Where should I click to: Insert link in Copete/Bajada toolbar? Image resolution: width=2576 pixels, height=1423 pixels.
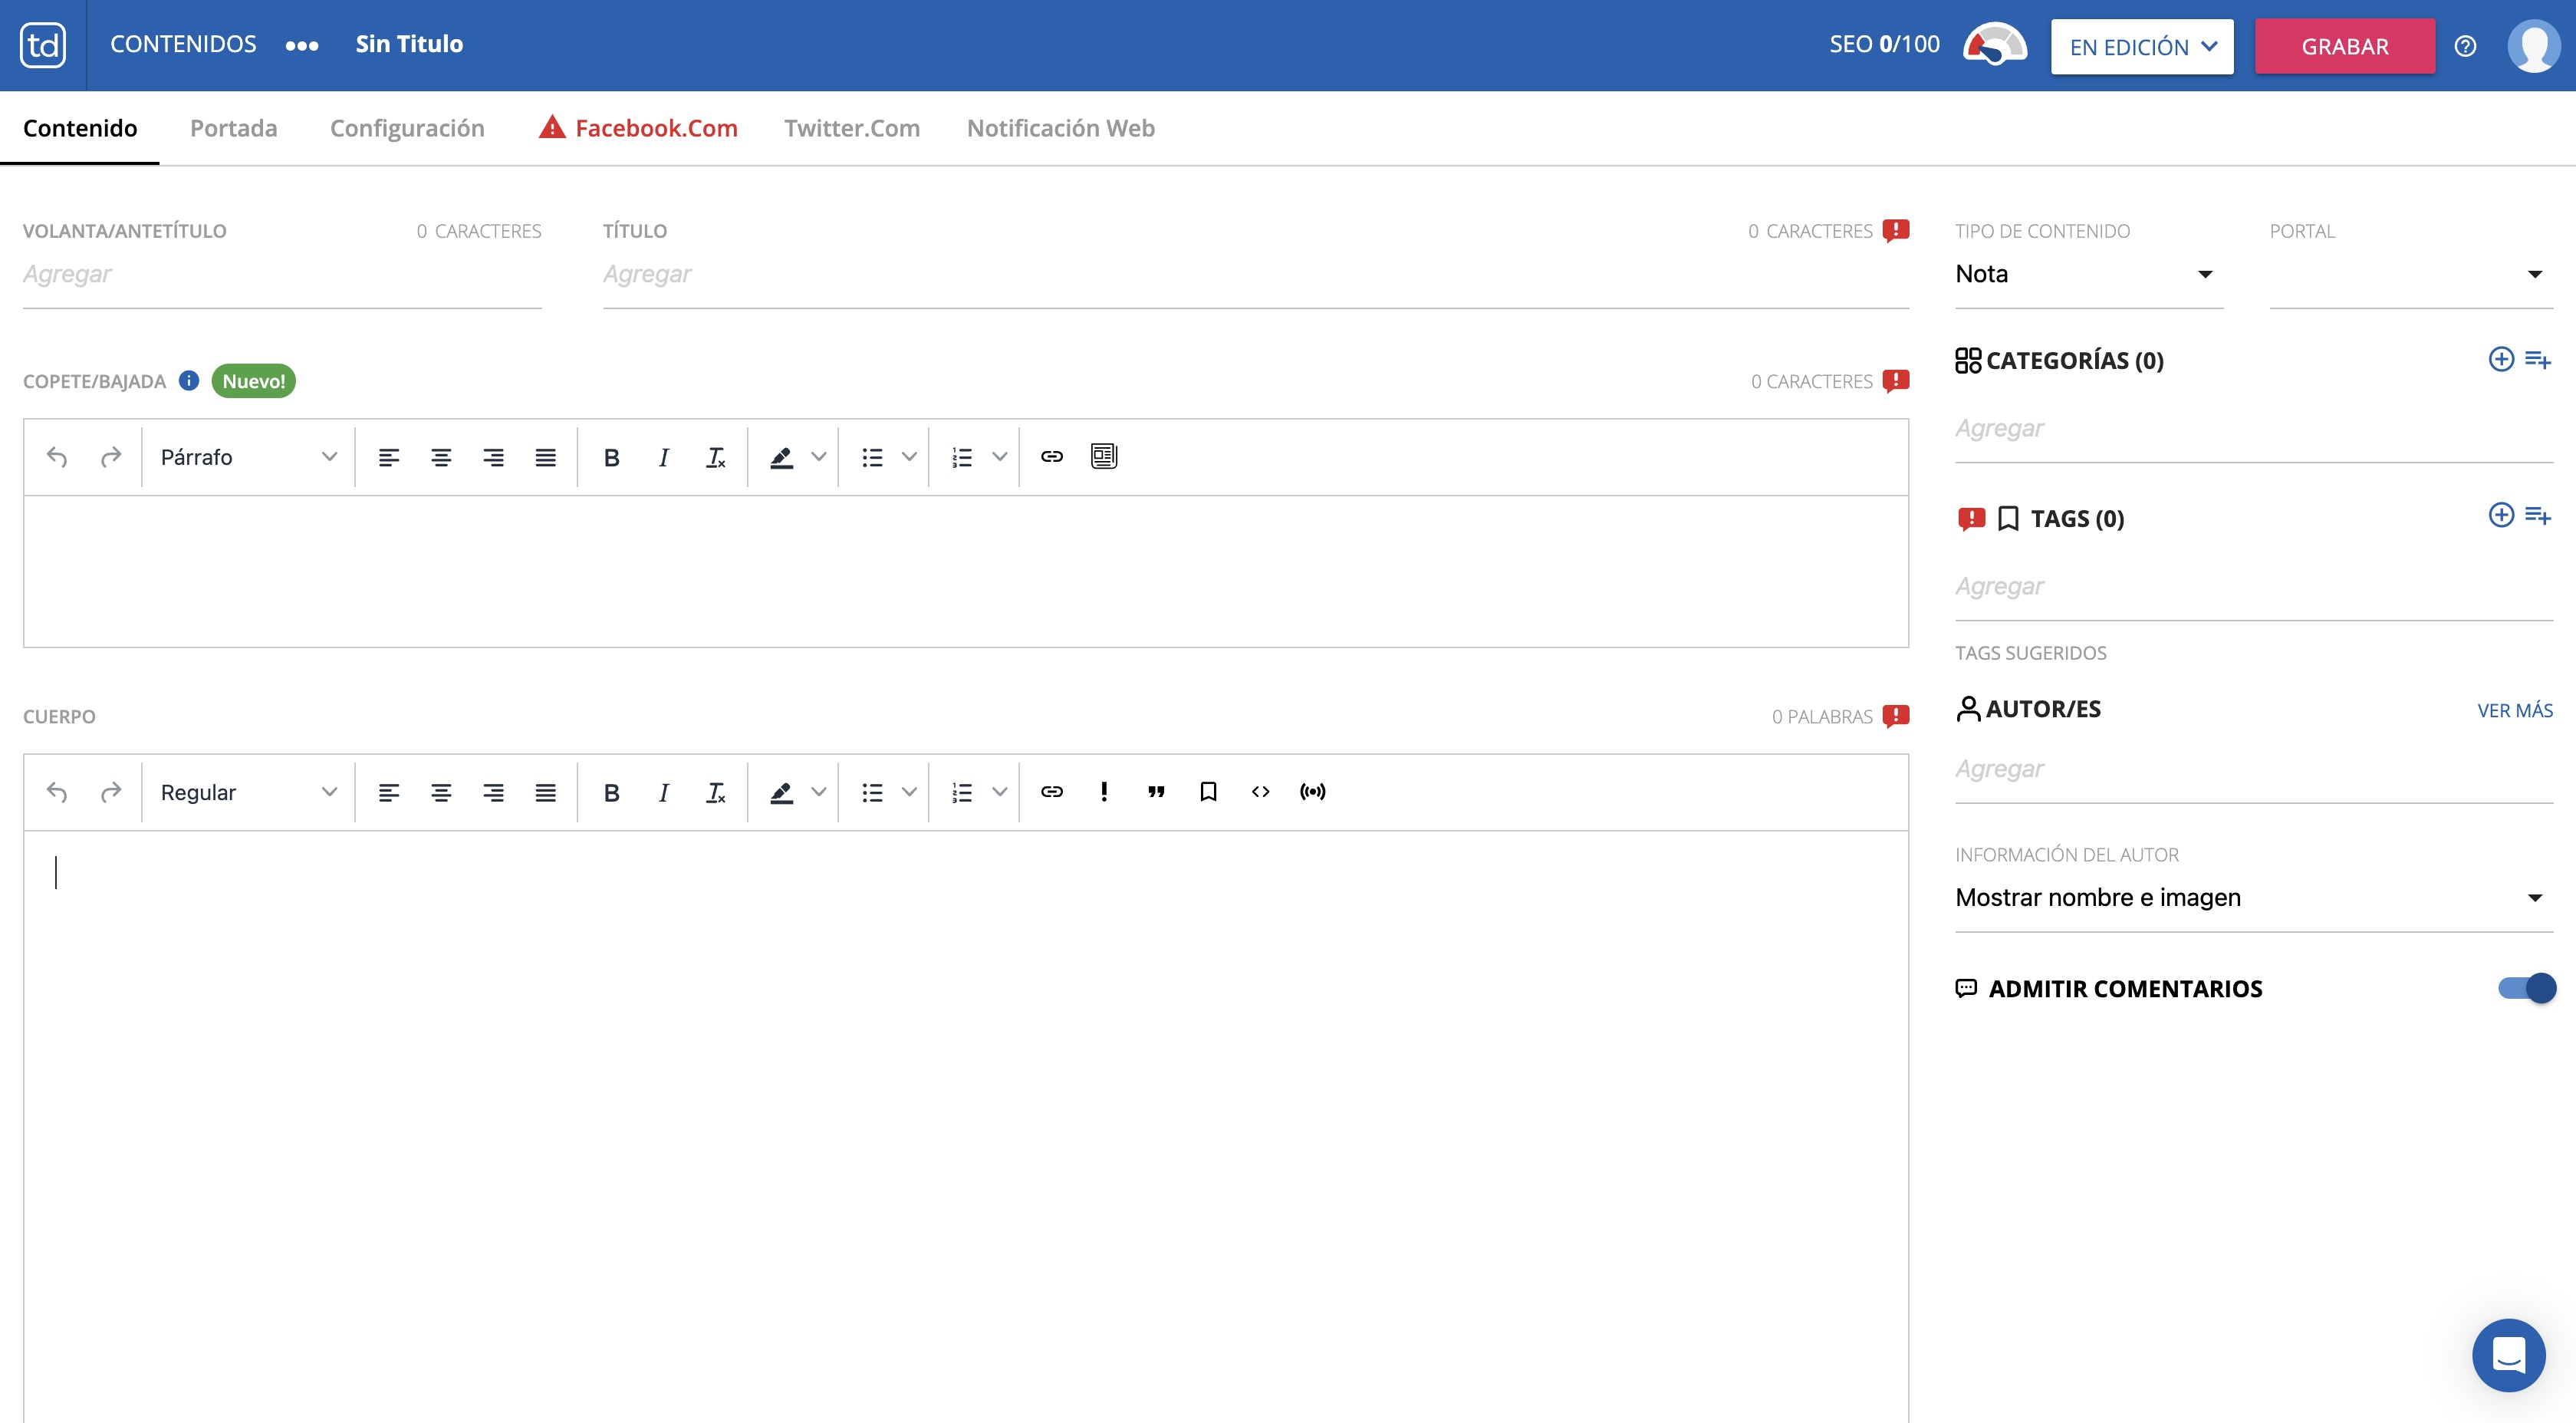tap(1051, 457)
